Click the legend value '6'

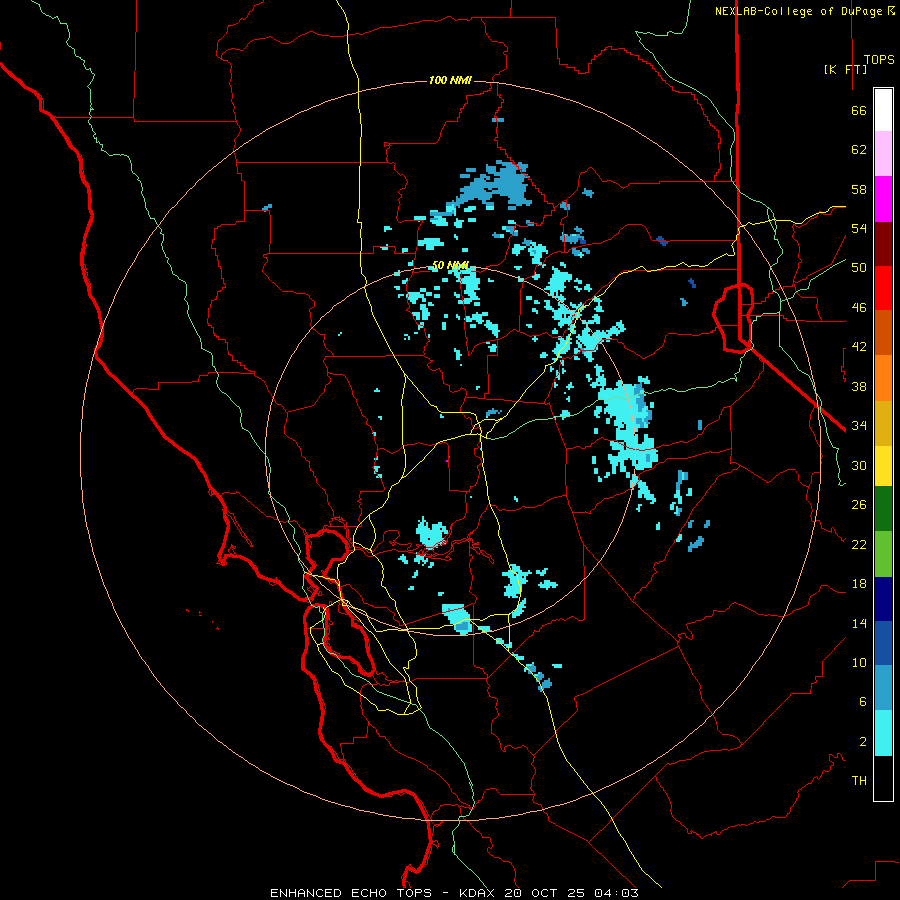pos(863,702)
